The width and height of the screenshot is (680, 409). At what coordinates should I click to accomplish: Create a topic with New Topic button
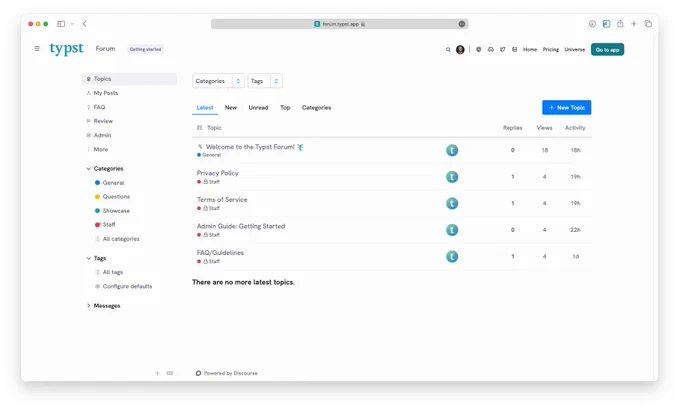click(x=566, y=108)
